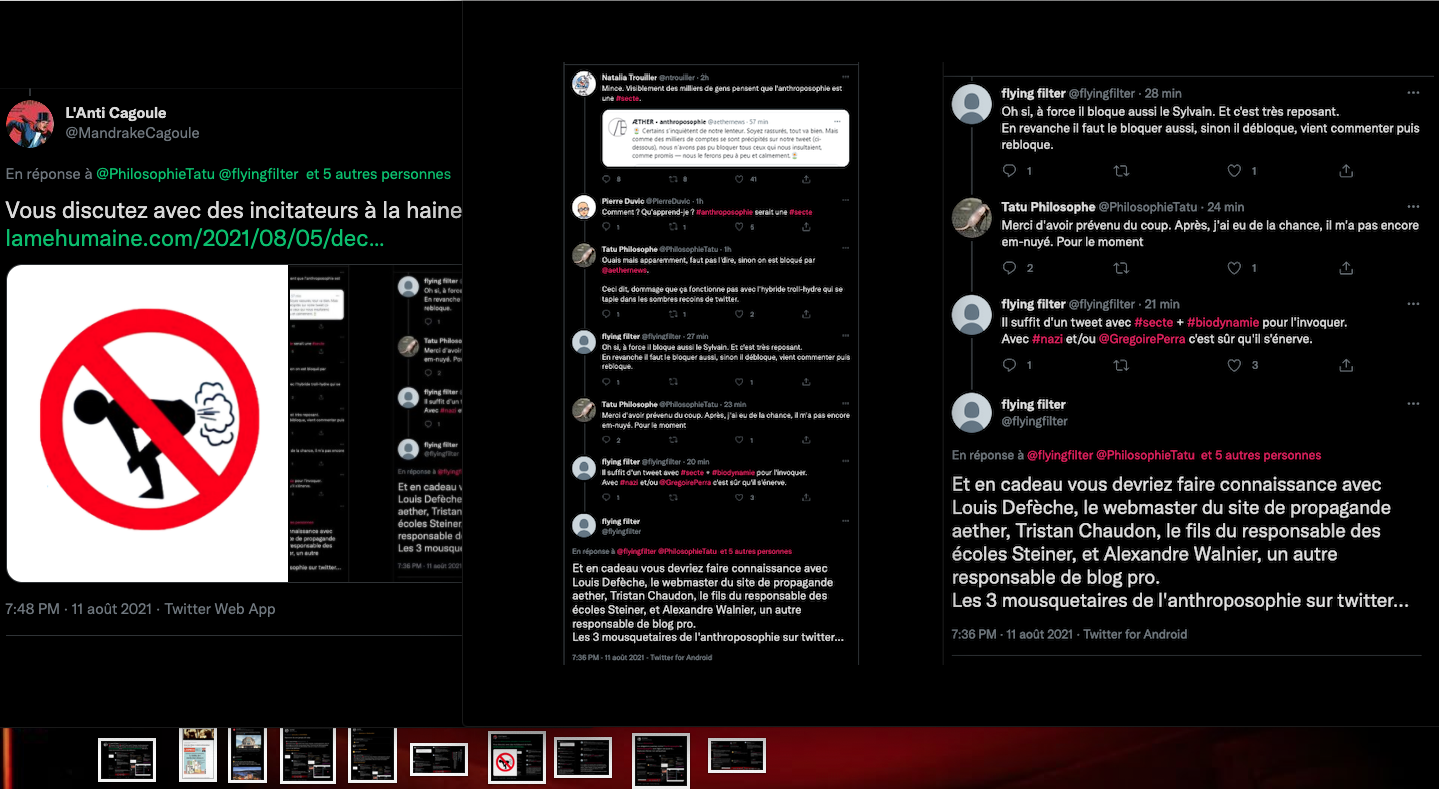Select the prohibition sign thumbnail in bottom strip
Viewport: 1439px width, 789px height.
coord(516,758)
